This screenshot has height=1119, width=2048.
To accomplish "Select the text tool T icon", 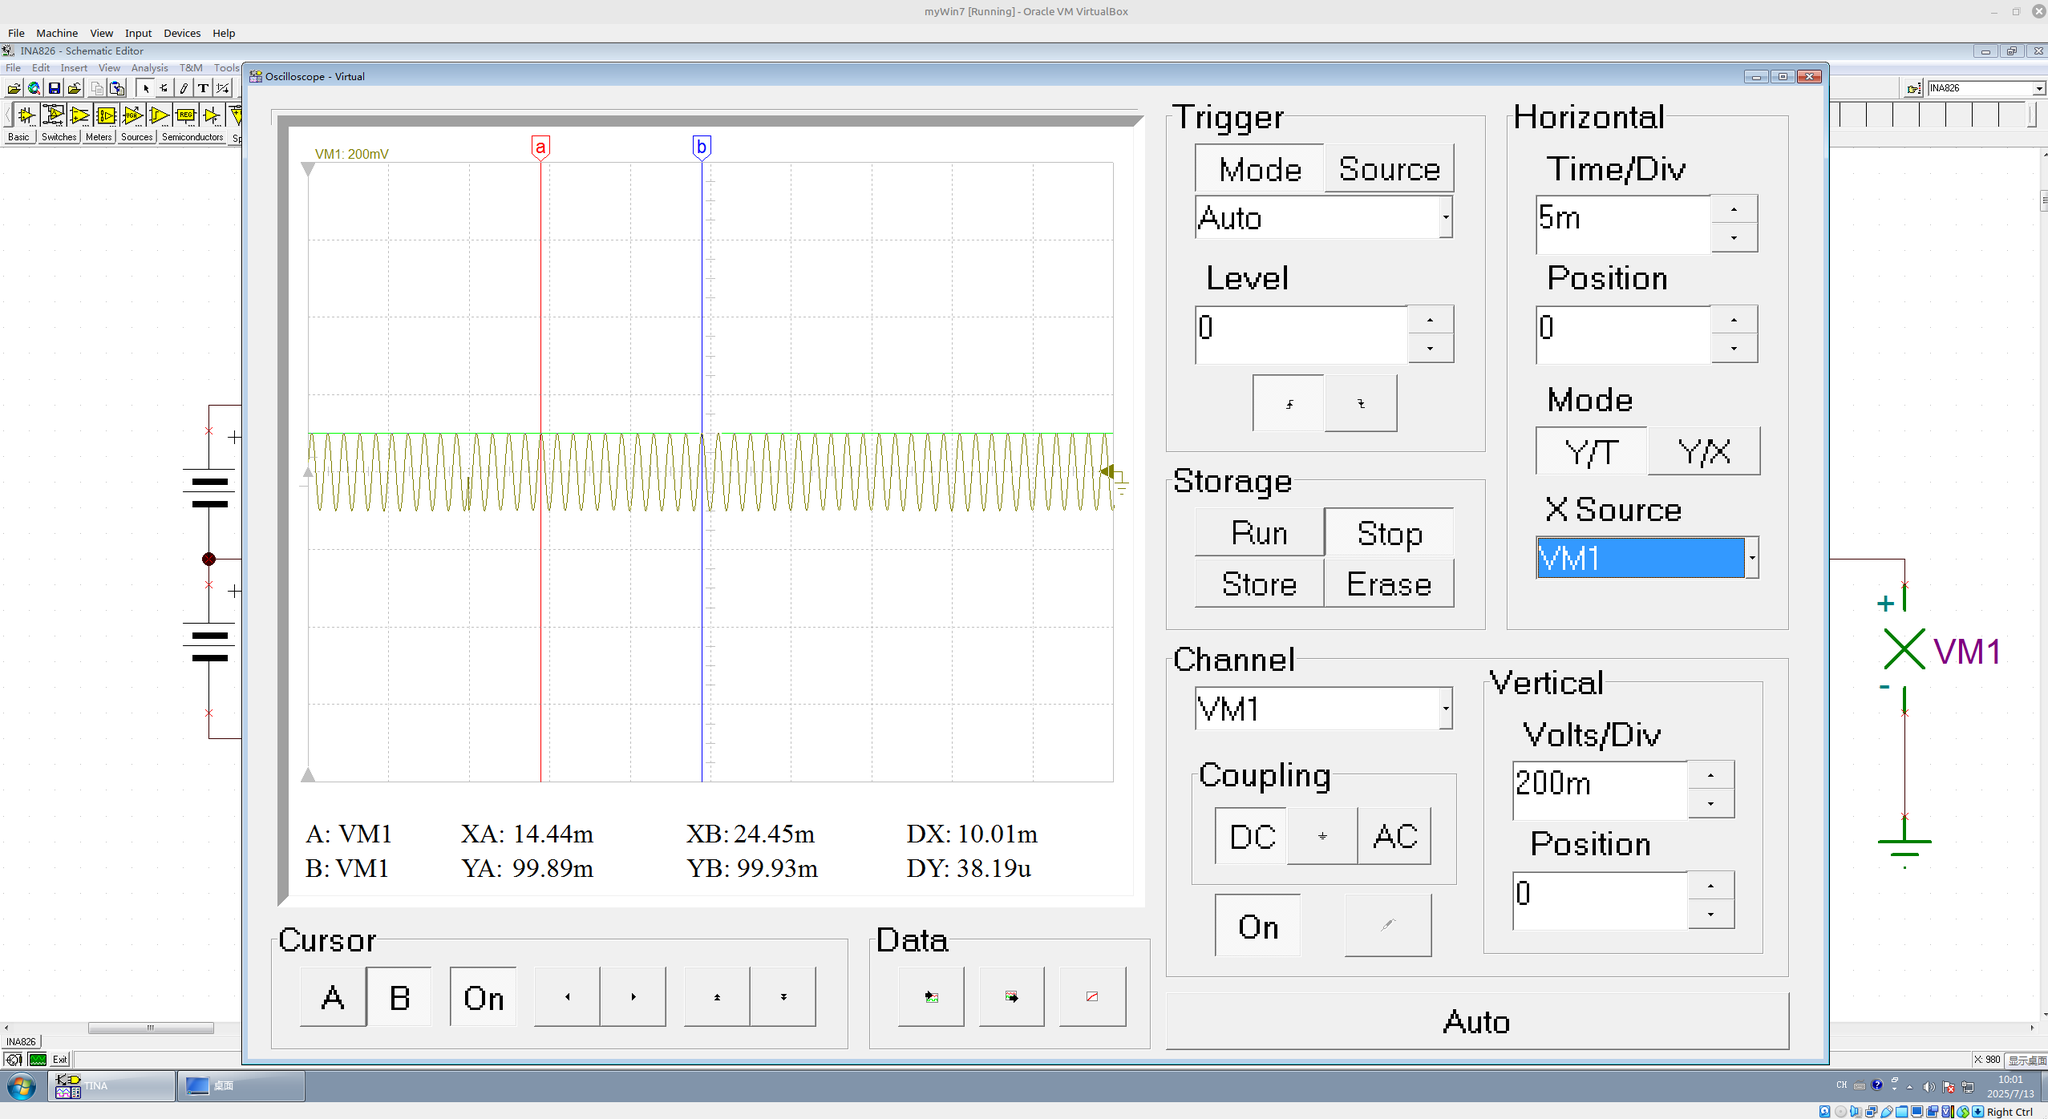I will (x=203, y=88).
